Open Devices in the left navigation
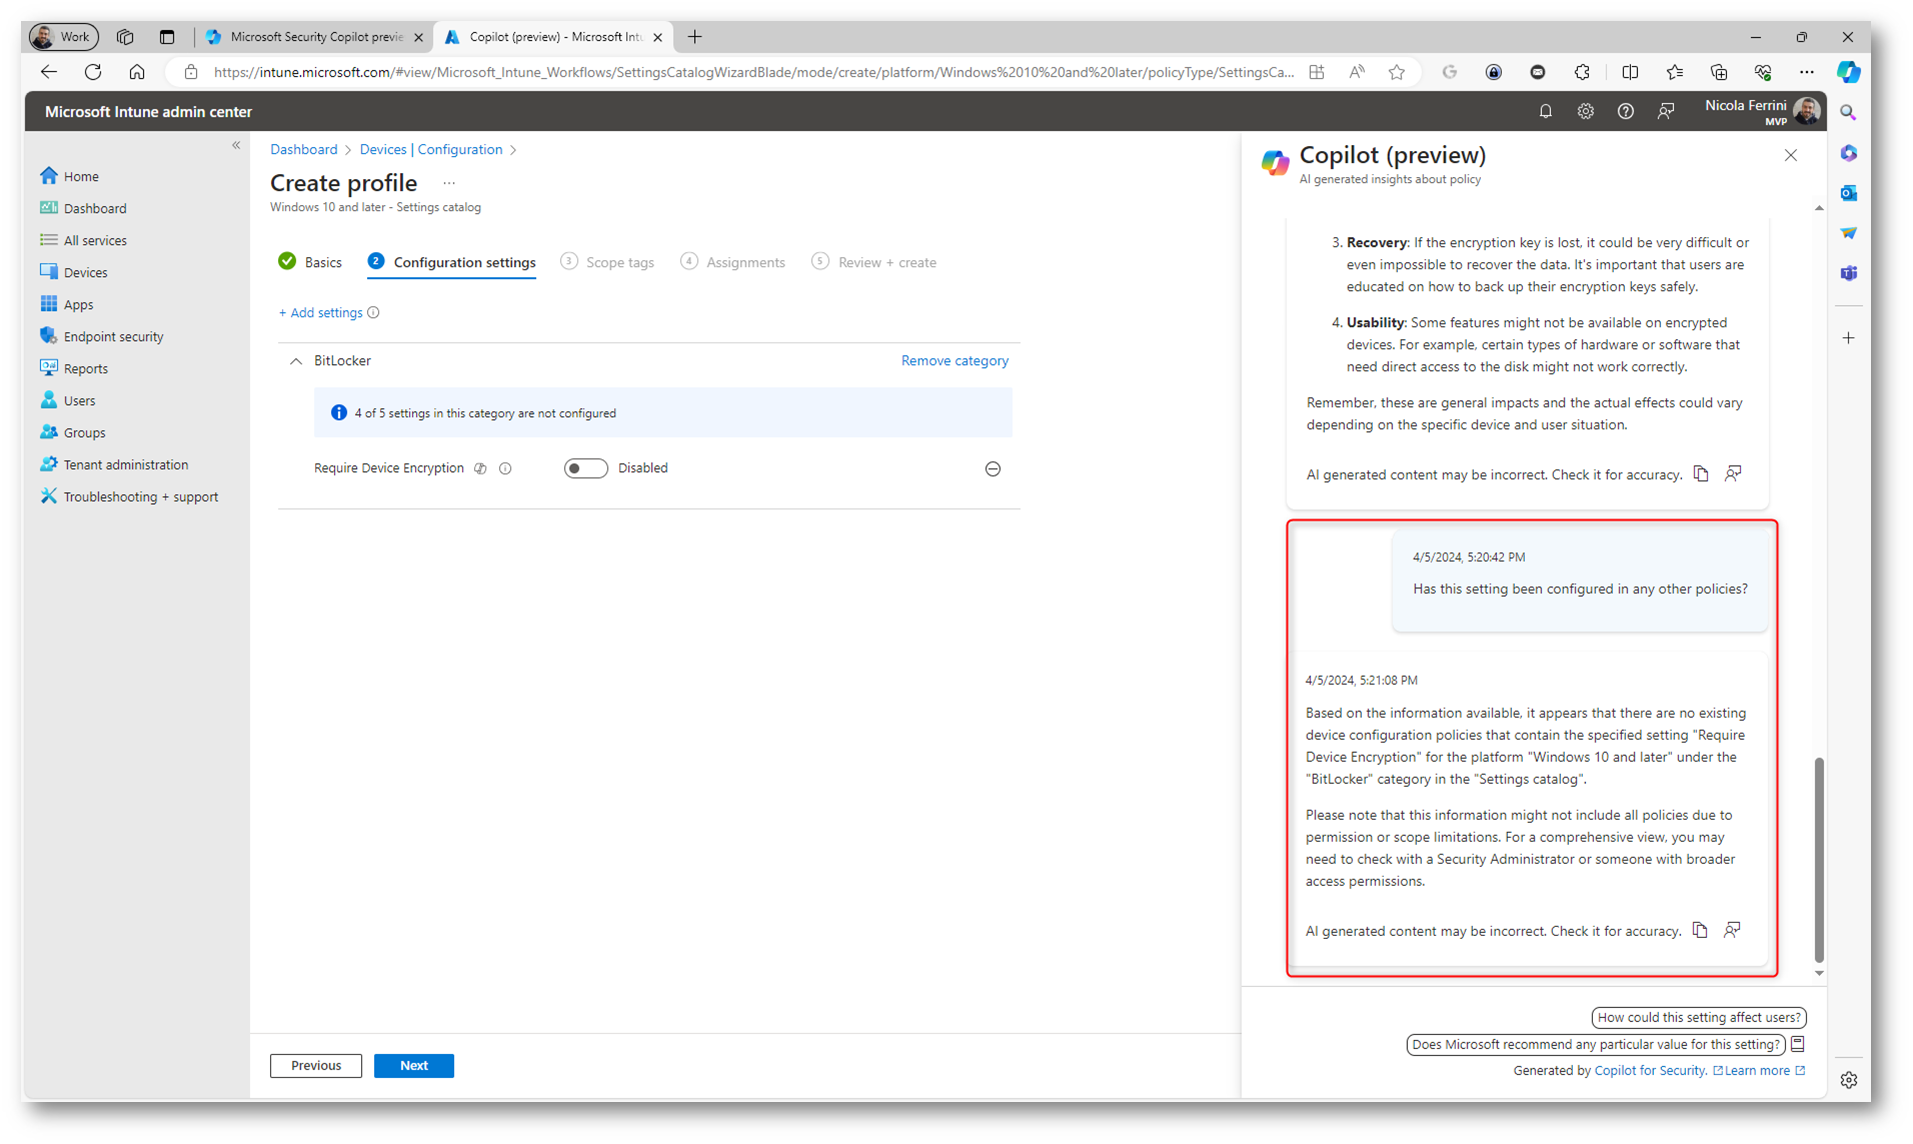Screen dimensions: 1913x1144 85,272
